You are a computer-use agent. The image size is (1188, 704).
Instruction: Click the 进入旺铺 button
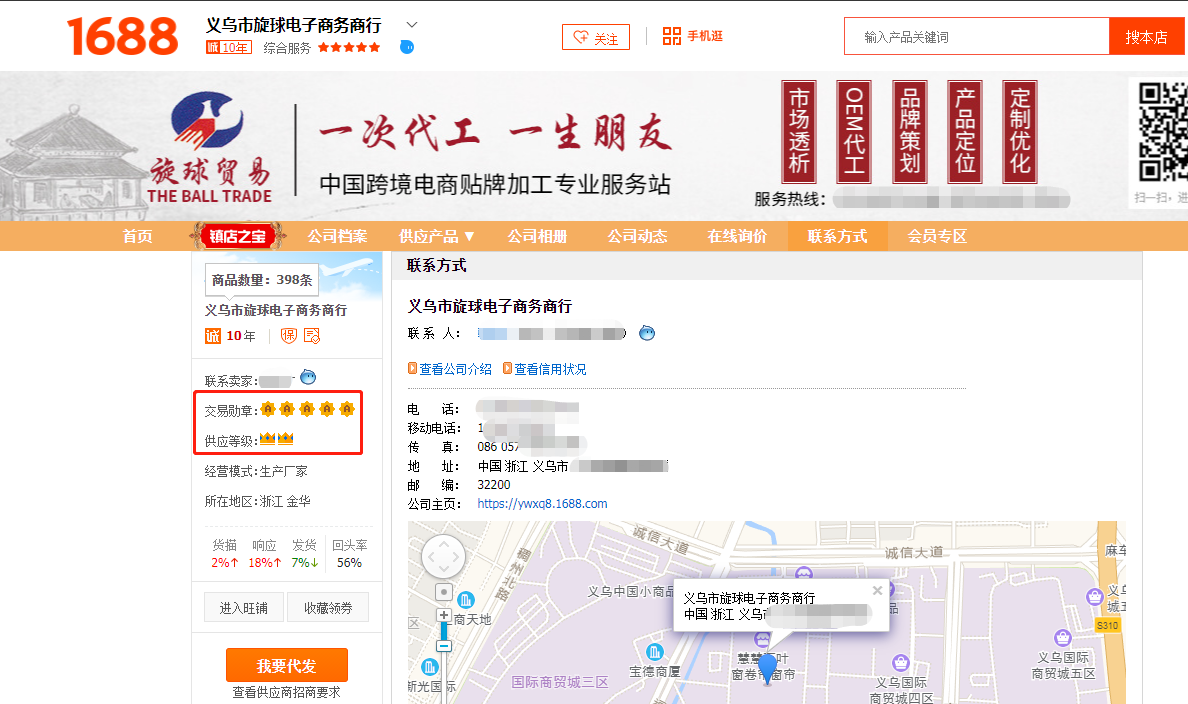244,608
